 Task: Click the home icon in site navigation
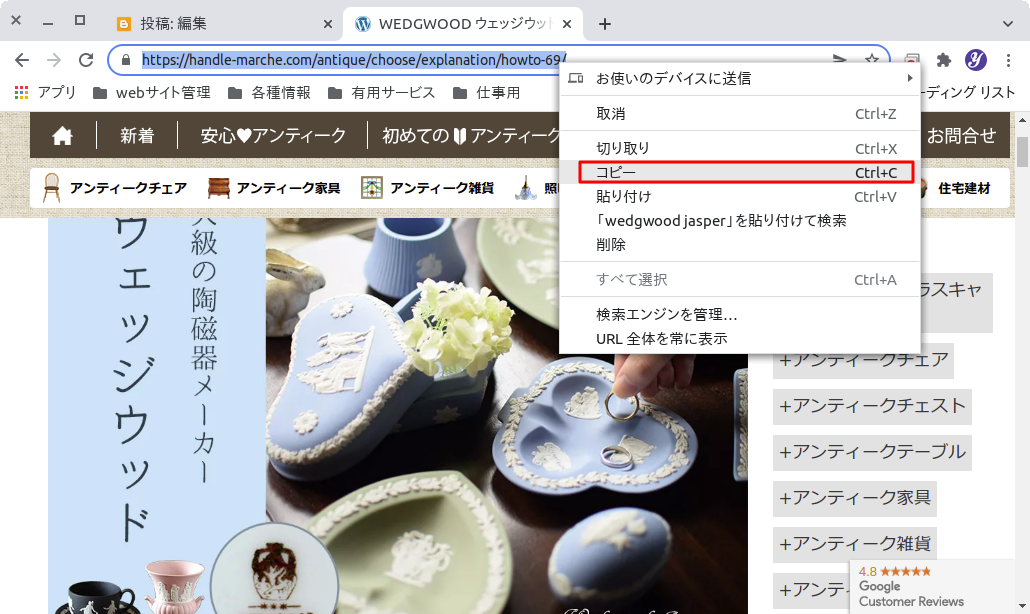pos(62,136)
